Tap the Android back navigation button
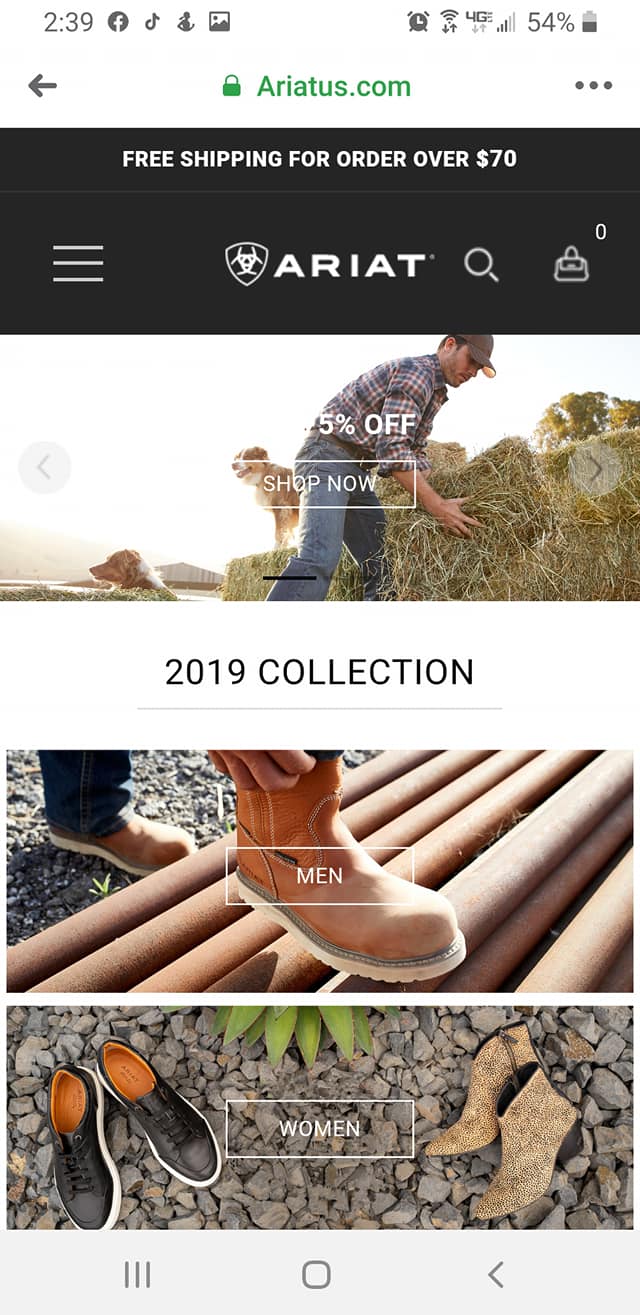640x1315 pixels. pos(495,1274)
